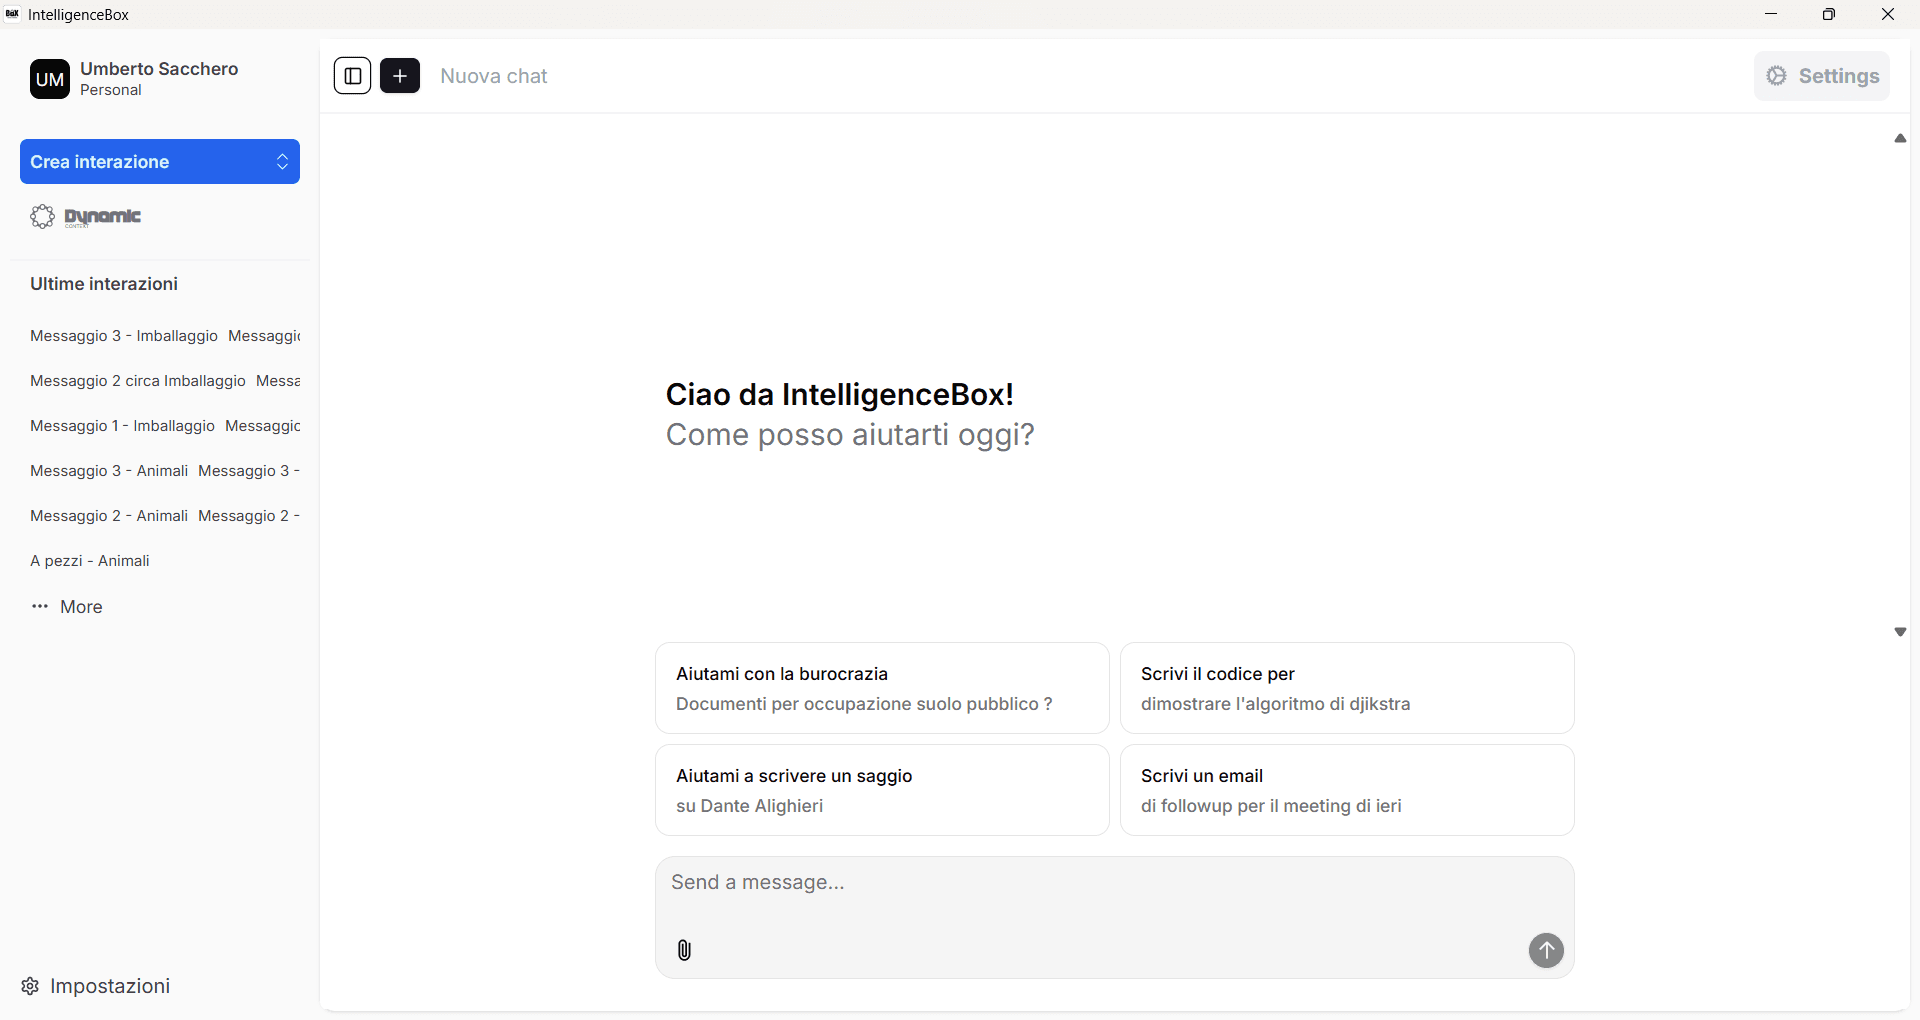Select Aiutami con la burocrazia suggestion
This screenshot has width=1920, height=1020.
pos(882,688)
